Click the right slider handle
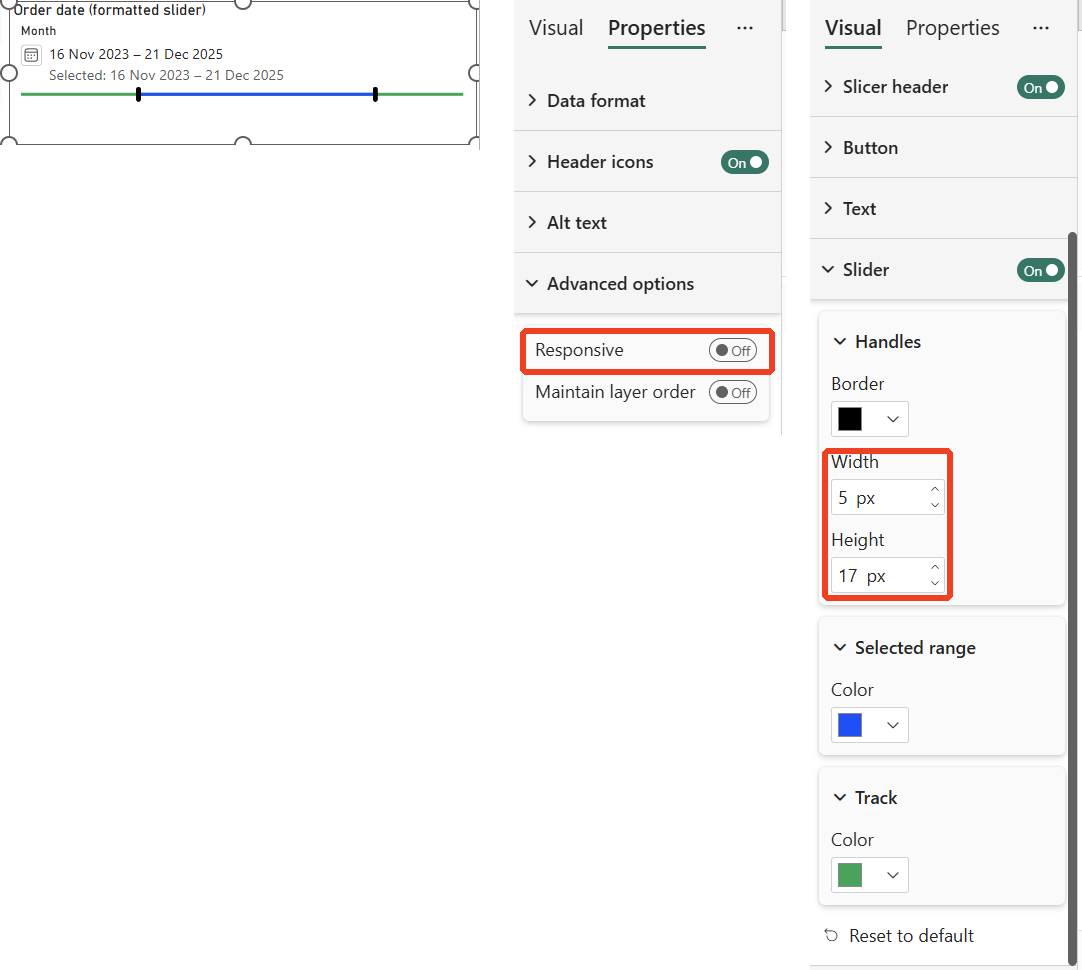The height and width of the screenshot is (970, 1082). 375,95
